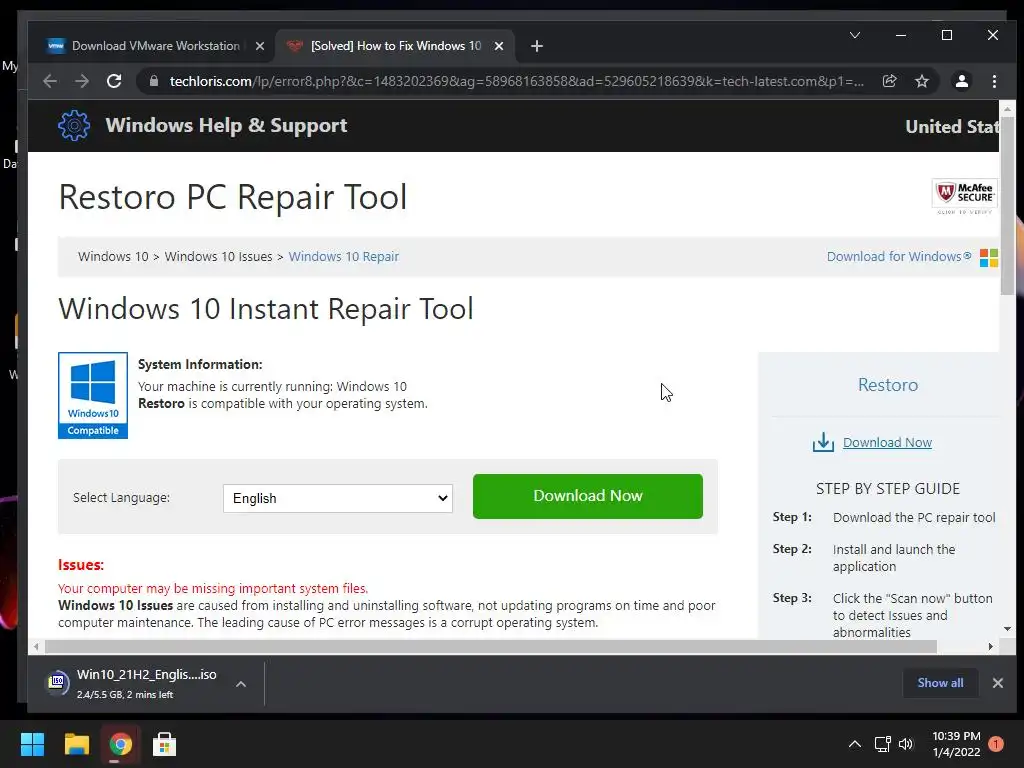Click the sidebar Download Now link
This screenshot has height=768, width=1024.
point(887,443)
